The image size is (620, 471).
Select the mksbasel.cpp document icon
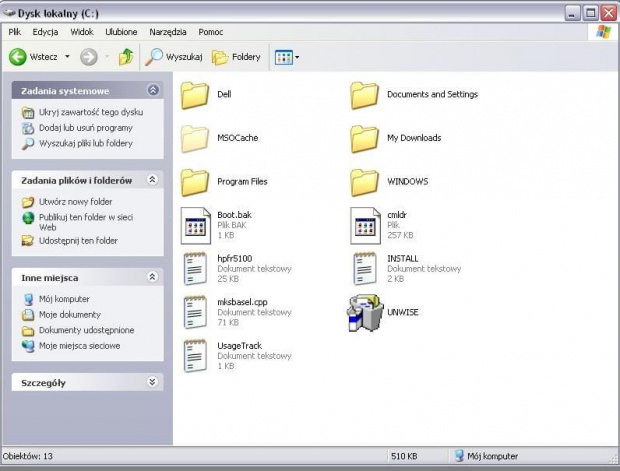click(x=195, y=312)
